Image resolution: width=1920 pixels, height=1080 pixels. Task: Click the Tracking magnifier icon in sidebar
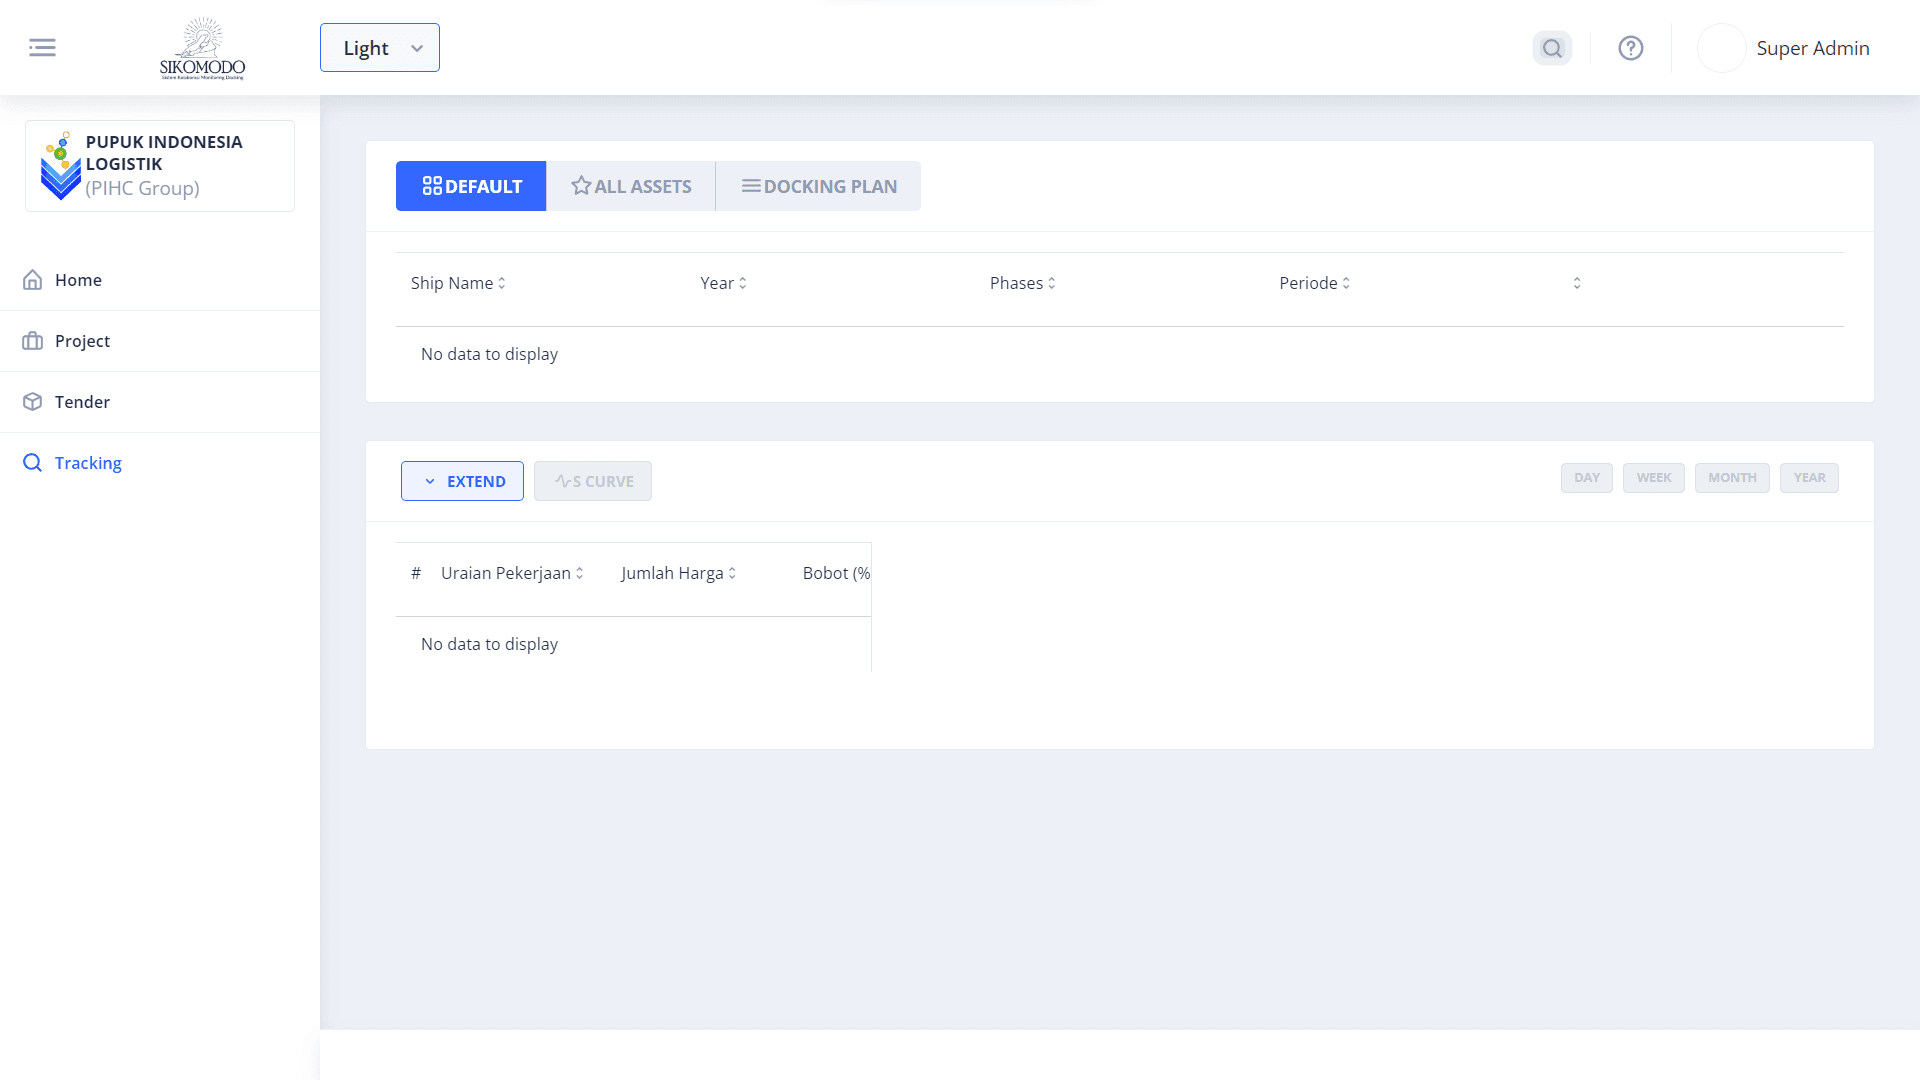(31, 462)
